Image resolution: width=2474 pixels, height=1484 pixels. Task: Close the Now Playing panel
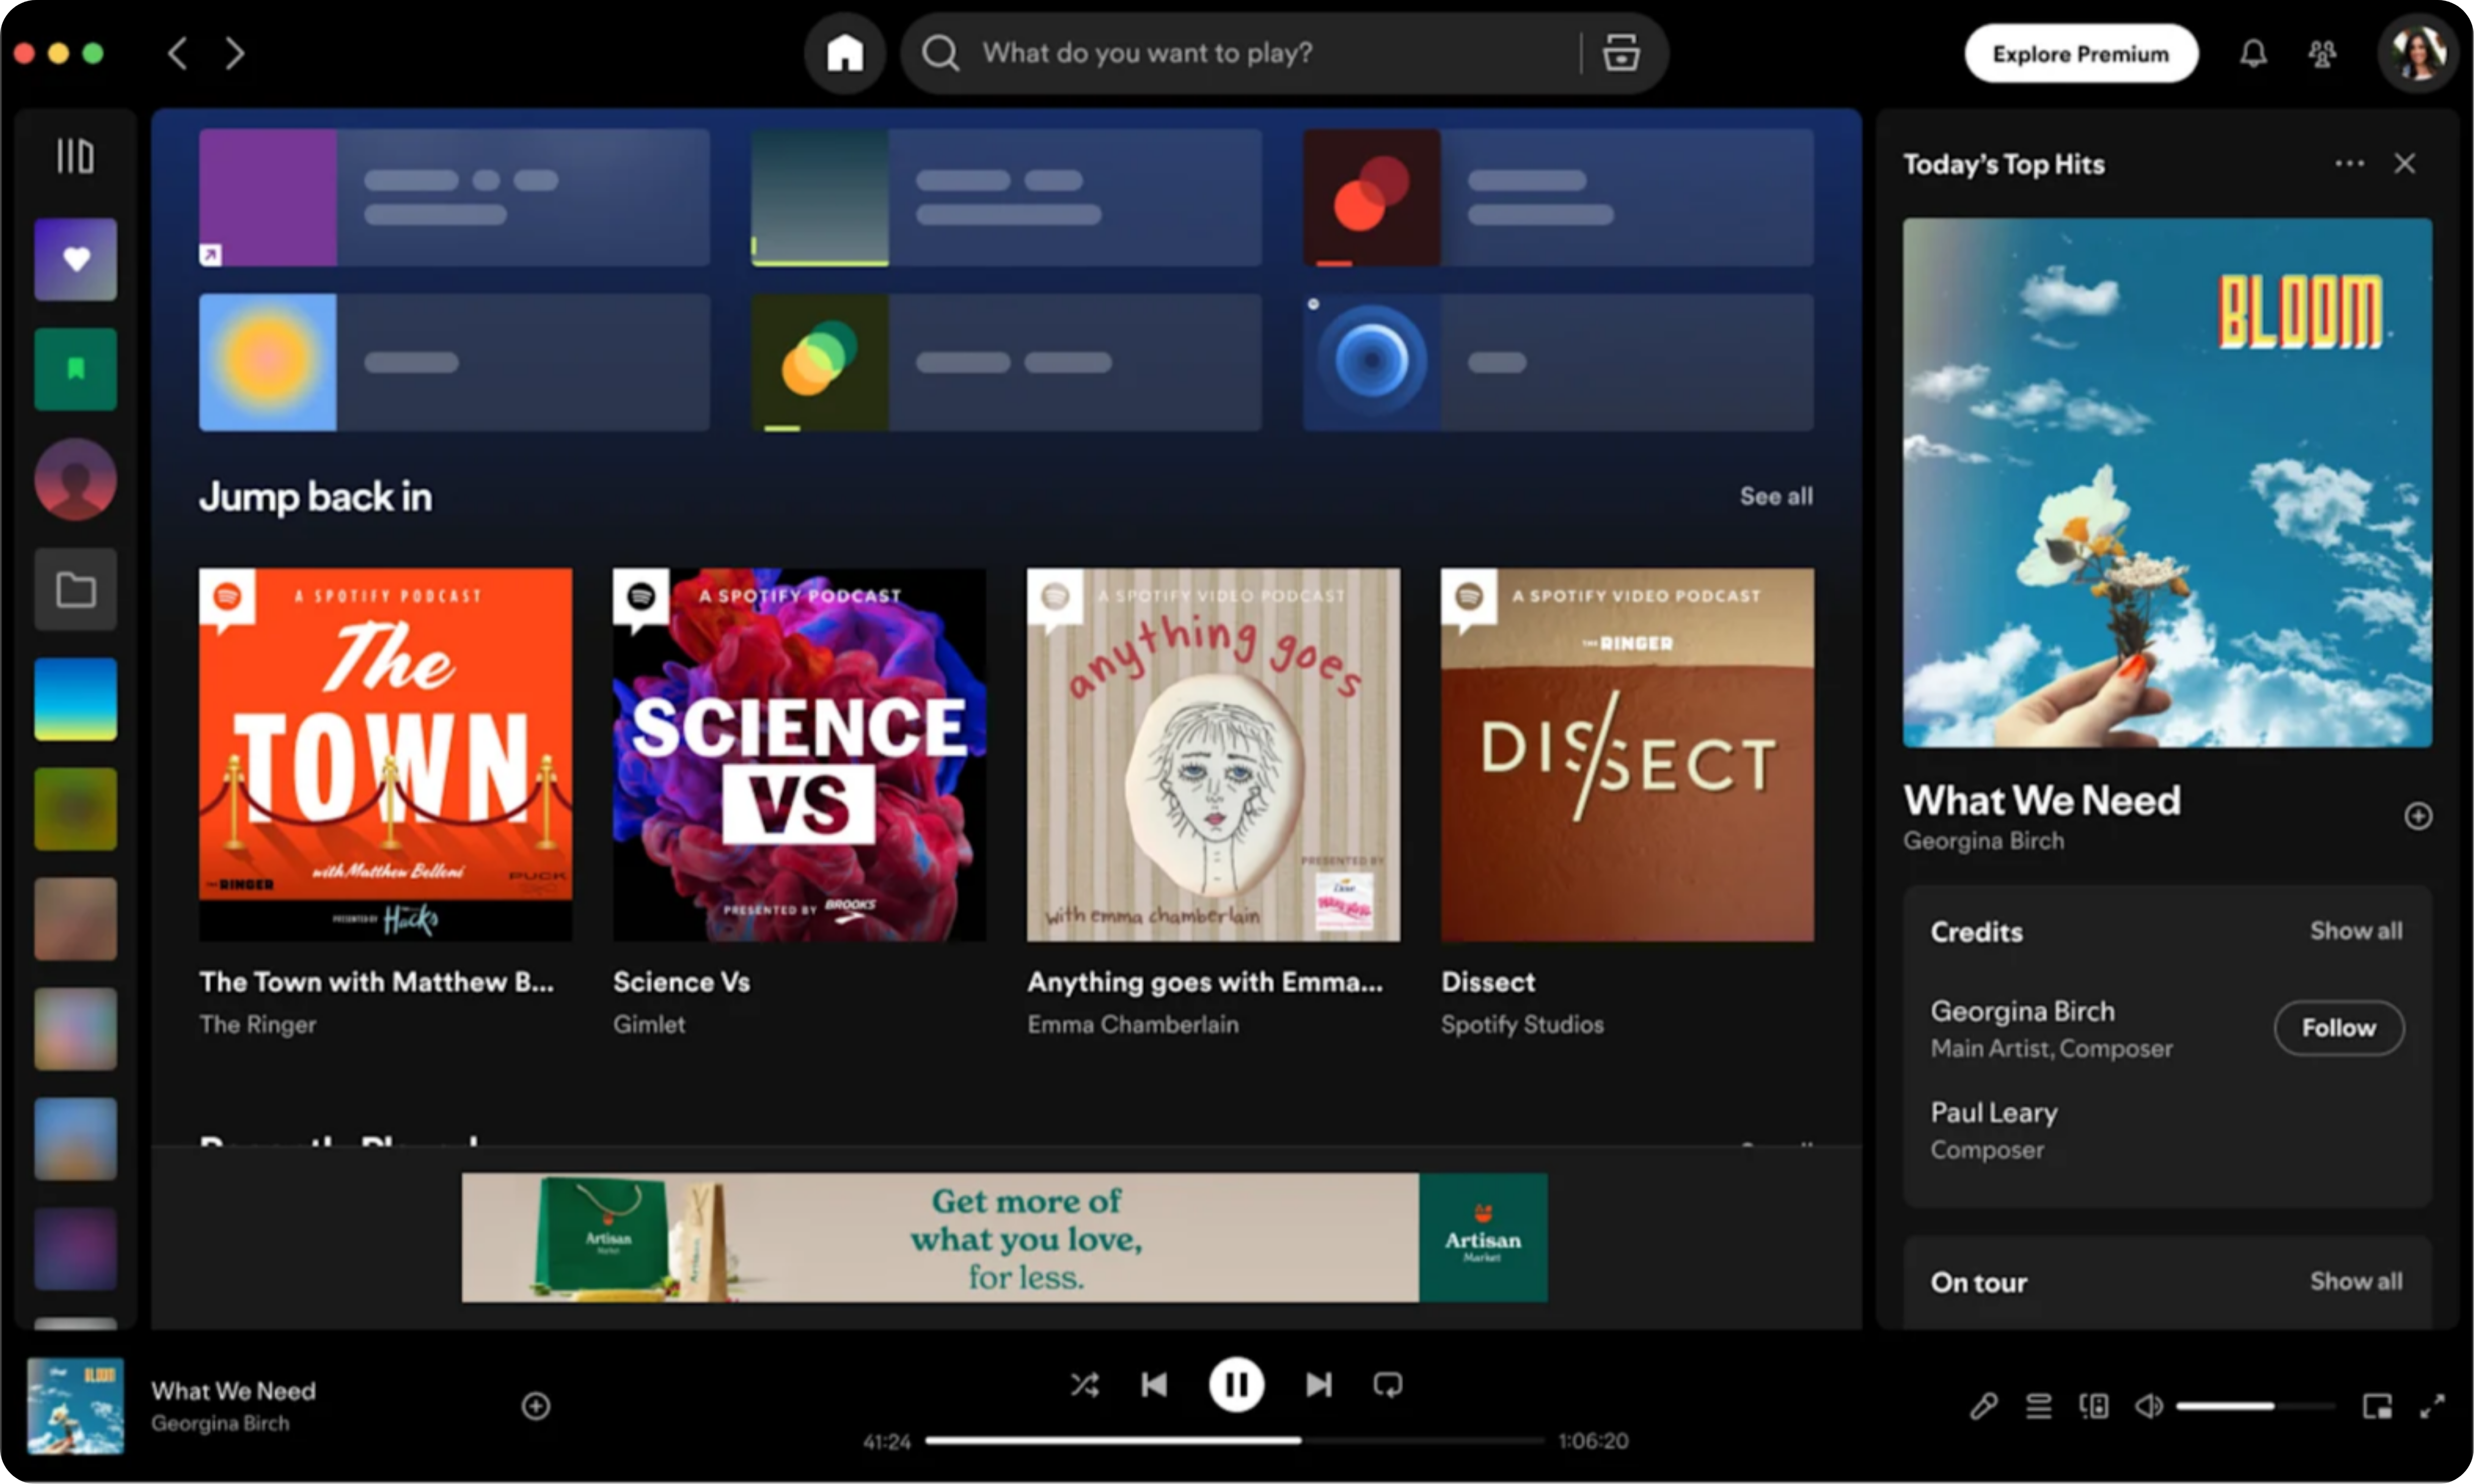pos(2404,163)
